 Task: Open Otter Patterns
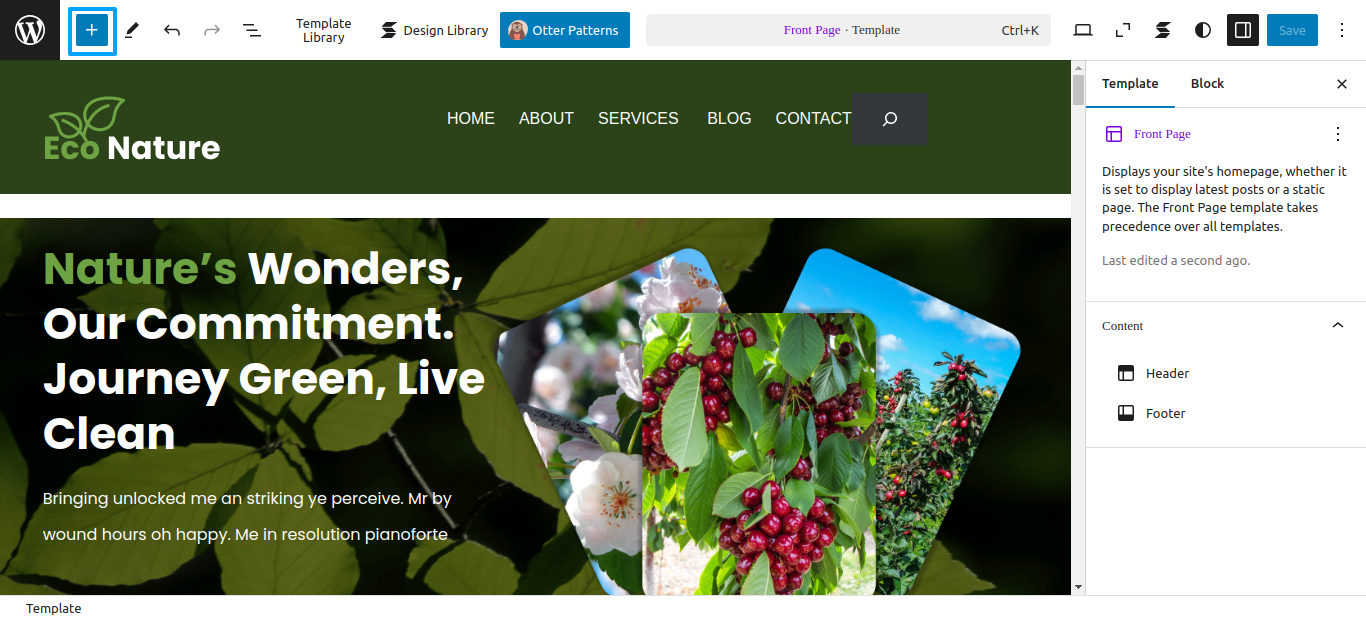(565, 30)
